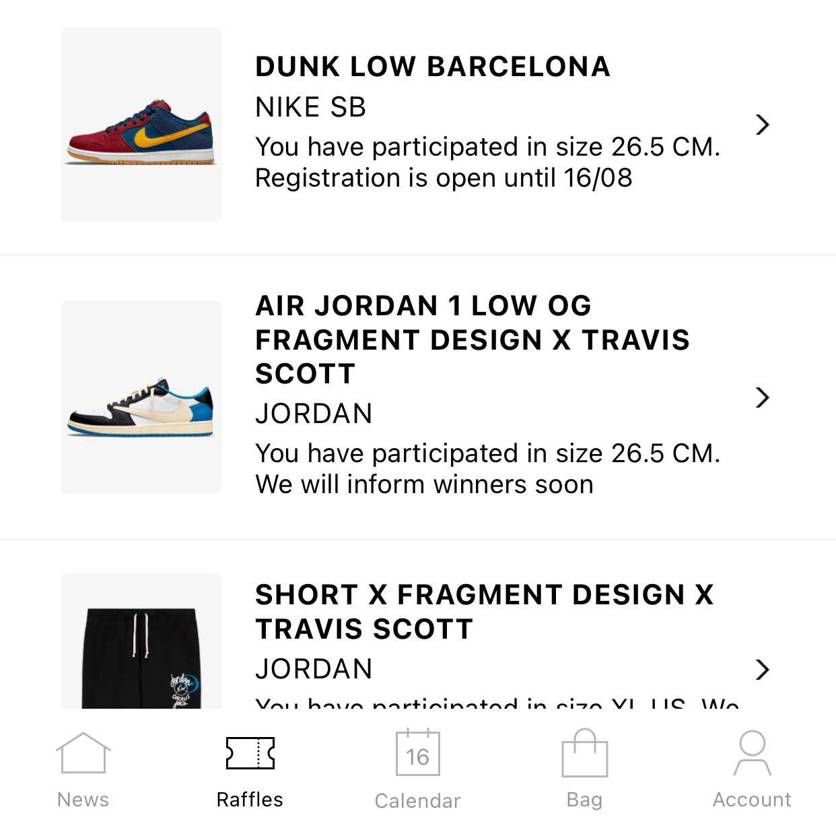Select the Dunk Low Barcelona shoe thumbnail
The height and width of the screenshot is (830, 836).
141,124
